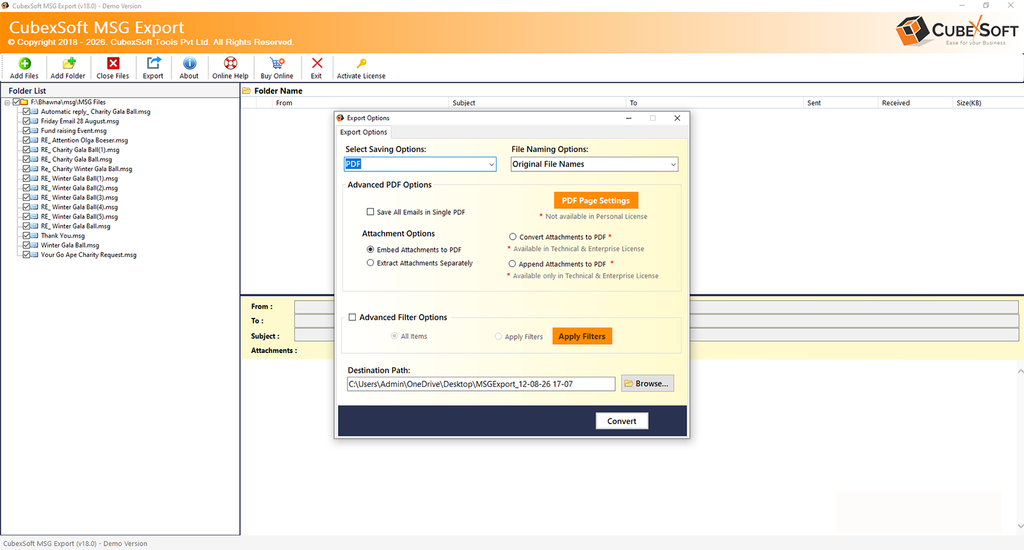Open the About info icon
The width and height of the screenshot is (1024, 550).
(189, 63)
